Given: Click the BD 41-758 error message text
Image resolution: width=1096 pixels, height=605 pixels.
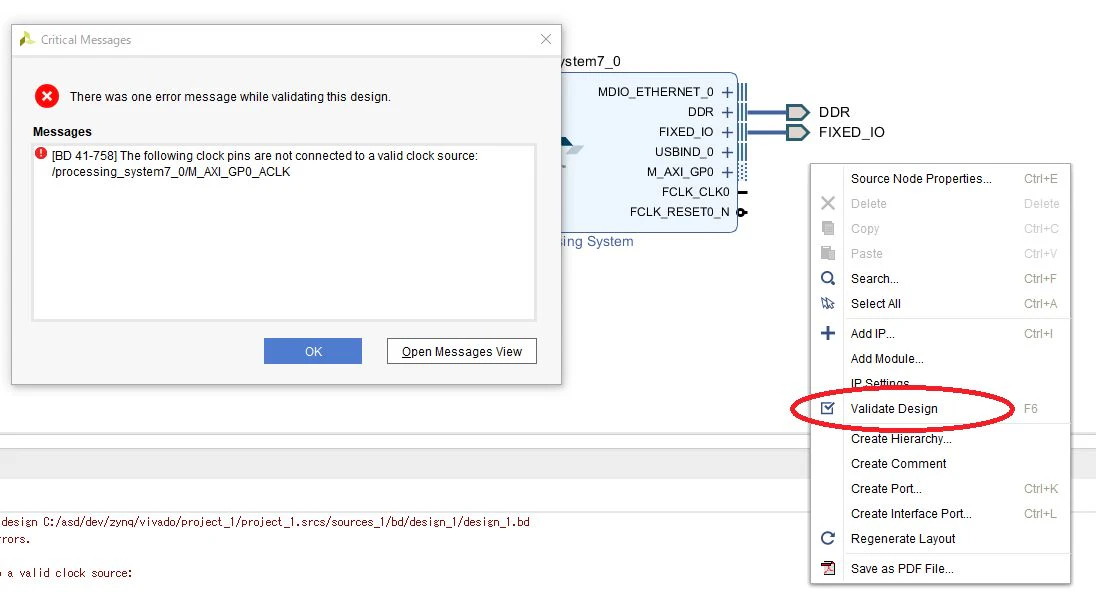Looking at the screenshot, I should [x=265, y=163].
